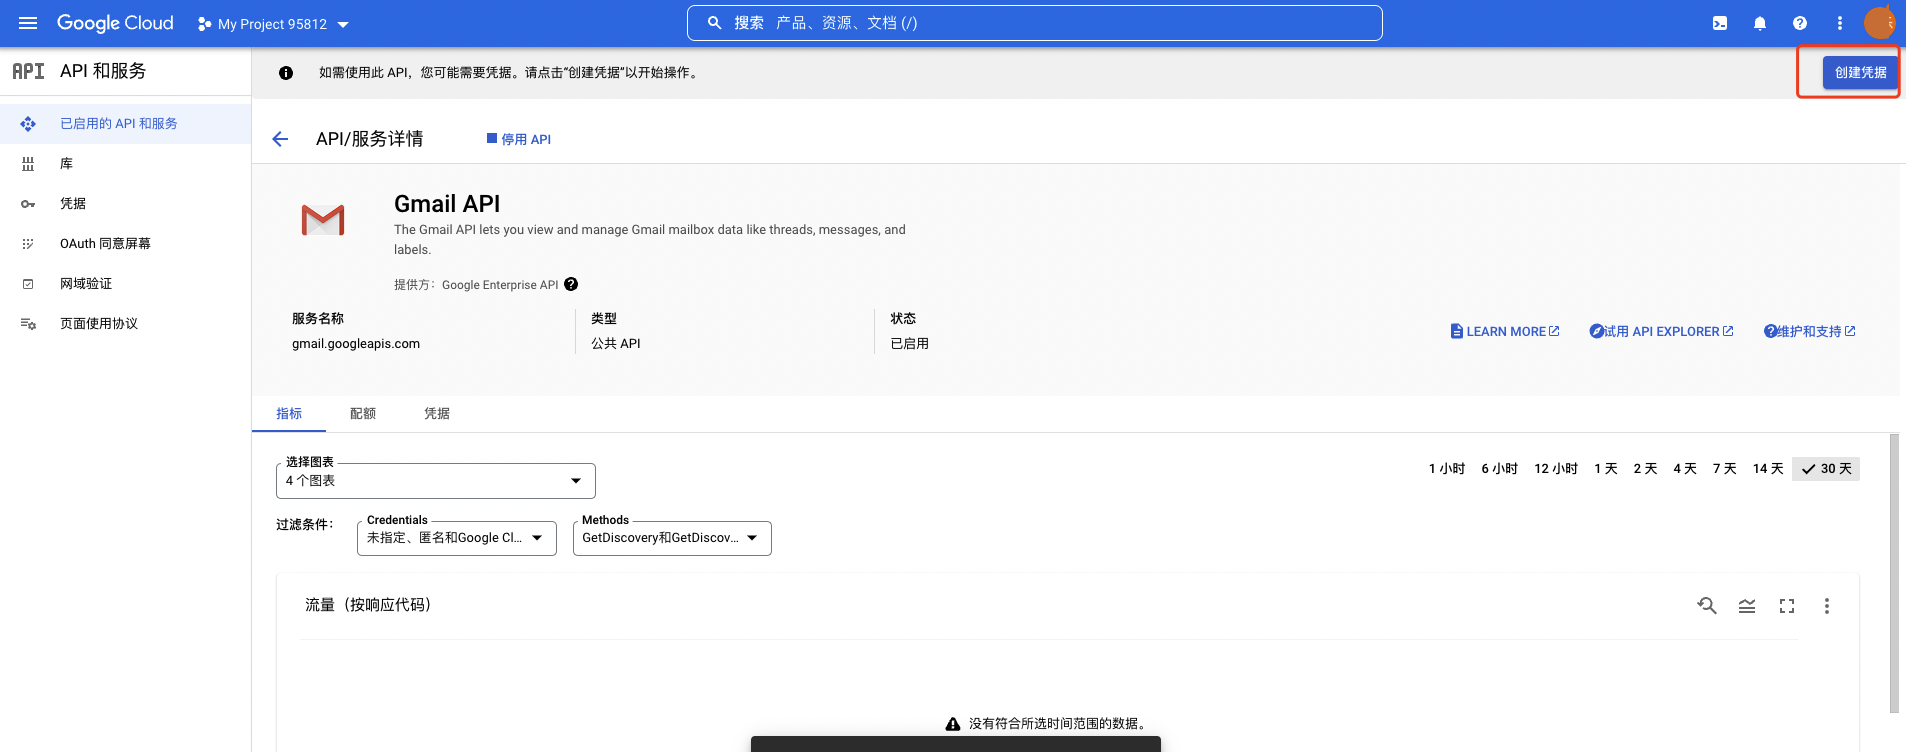
Task: Expand the 选择图表 dropdown
Action: click(435, 481)
